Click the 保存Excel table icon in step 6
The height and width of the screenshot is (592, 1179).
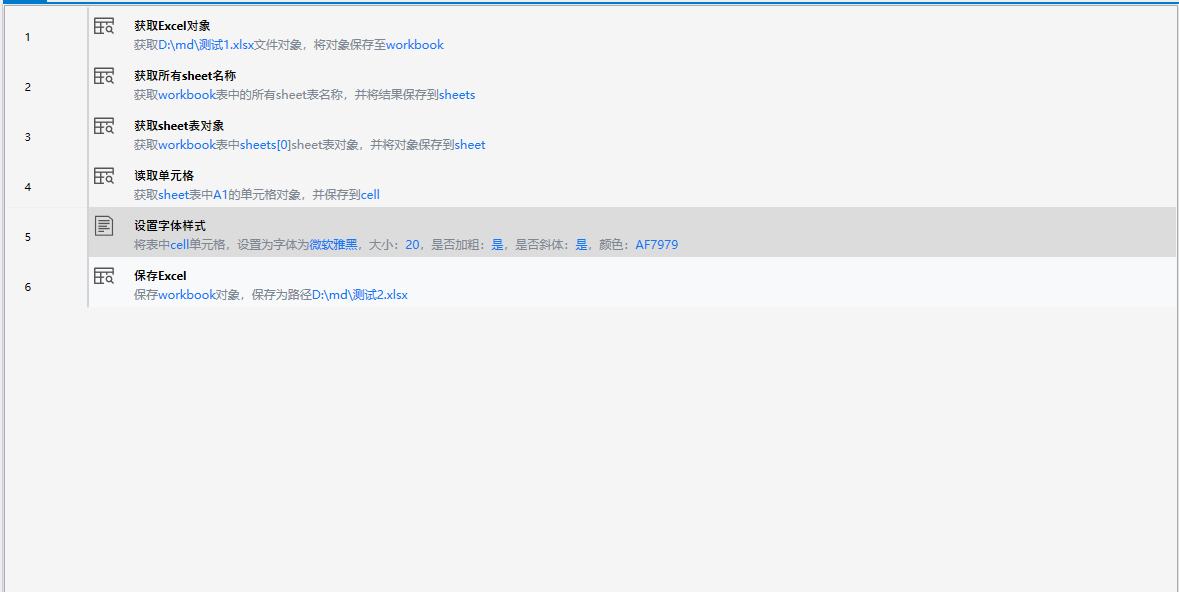[x=103, y=277]
